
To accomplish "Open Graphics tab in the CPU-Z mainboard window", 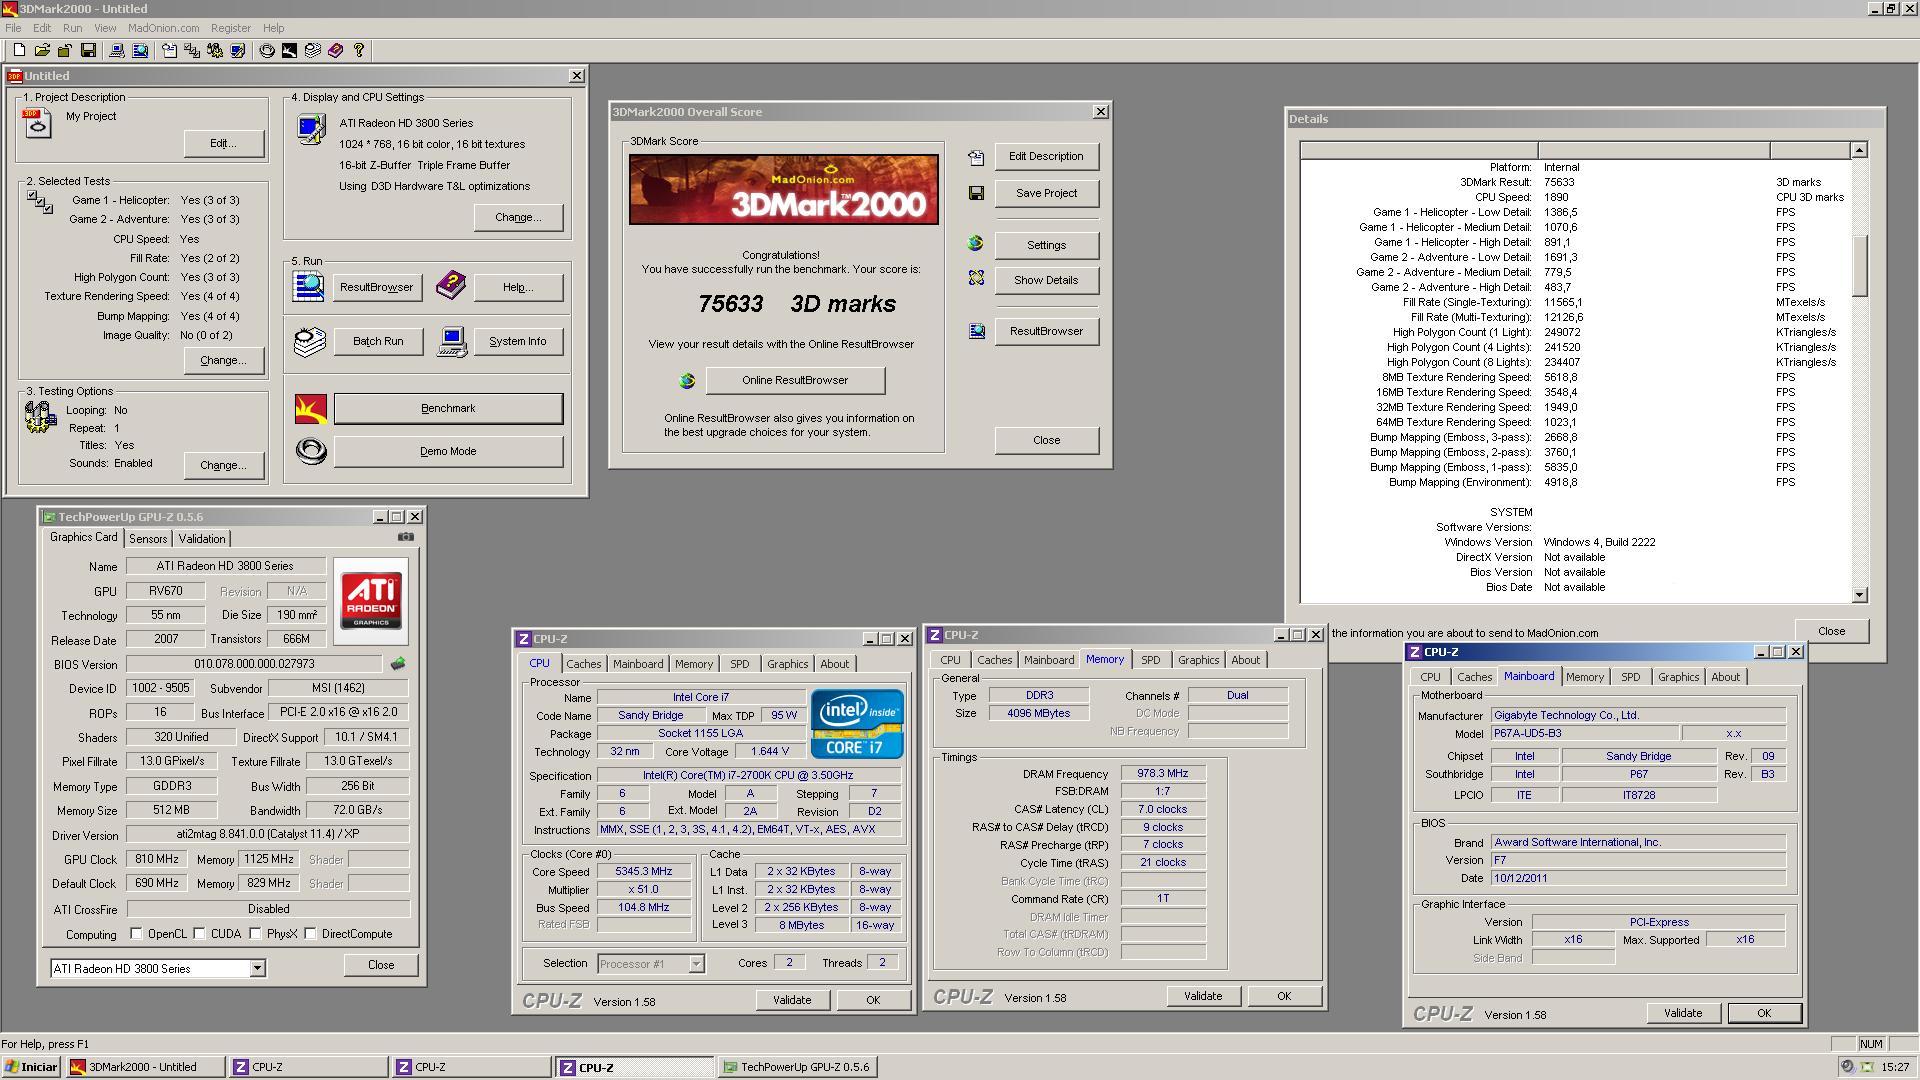I will point(1678,677).
